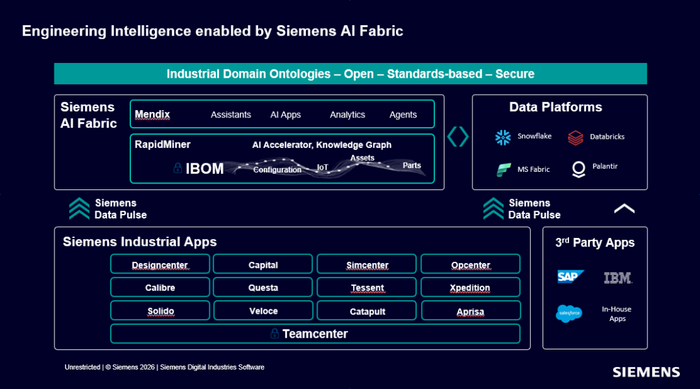
Task: Click the Teamcenter bar
Action: [x=315, y=334]
